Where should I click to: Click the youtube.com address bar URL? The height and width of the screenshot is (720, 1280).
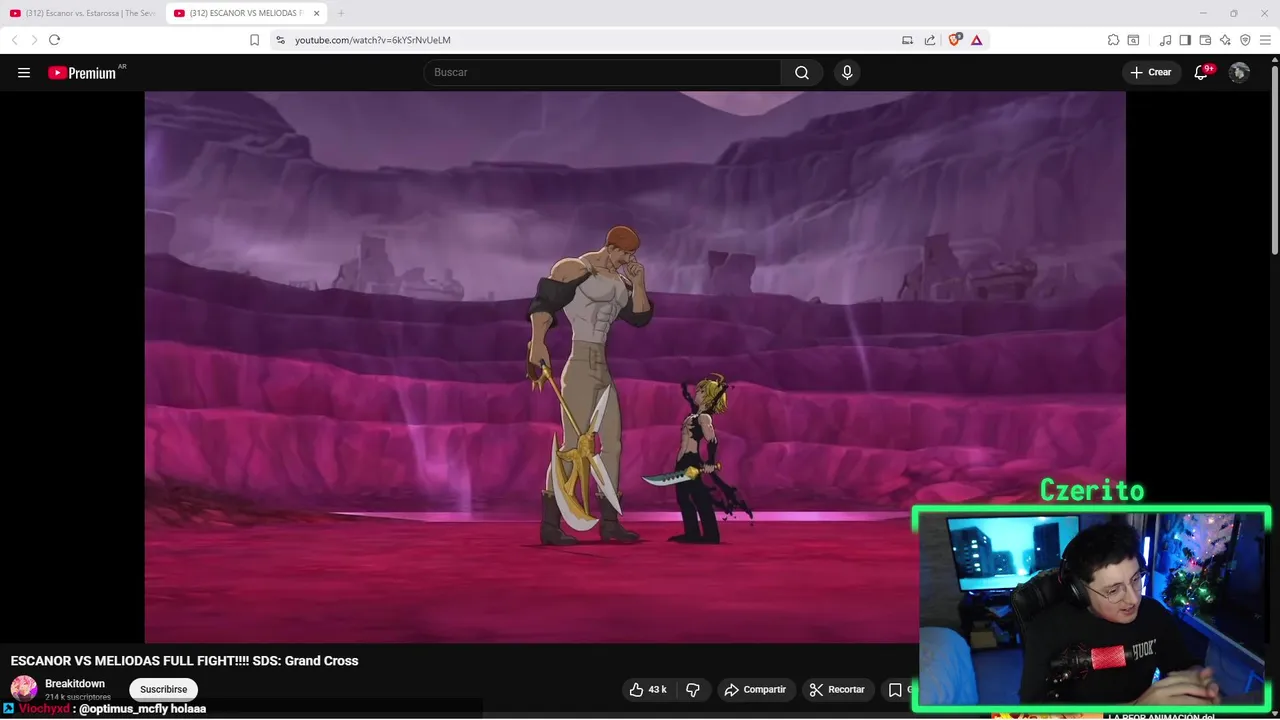tap(373, 40)
